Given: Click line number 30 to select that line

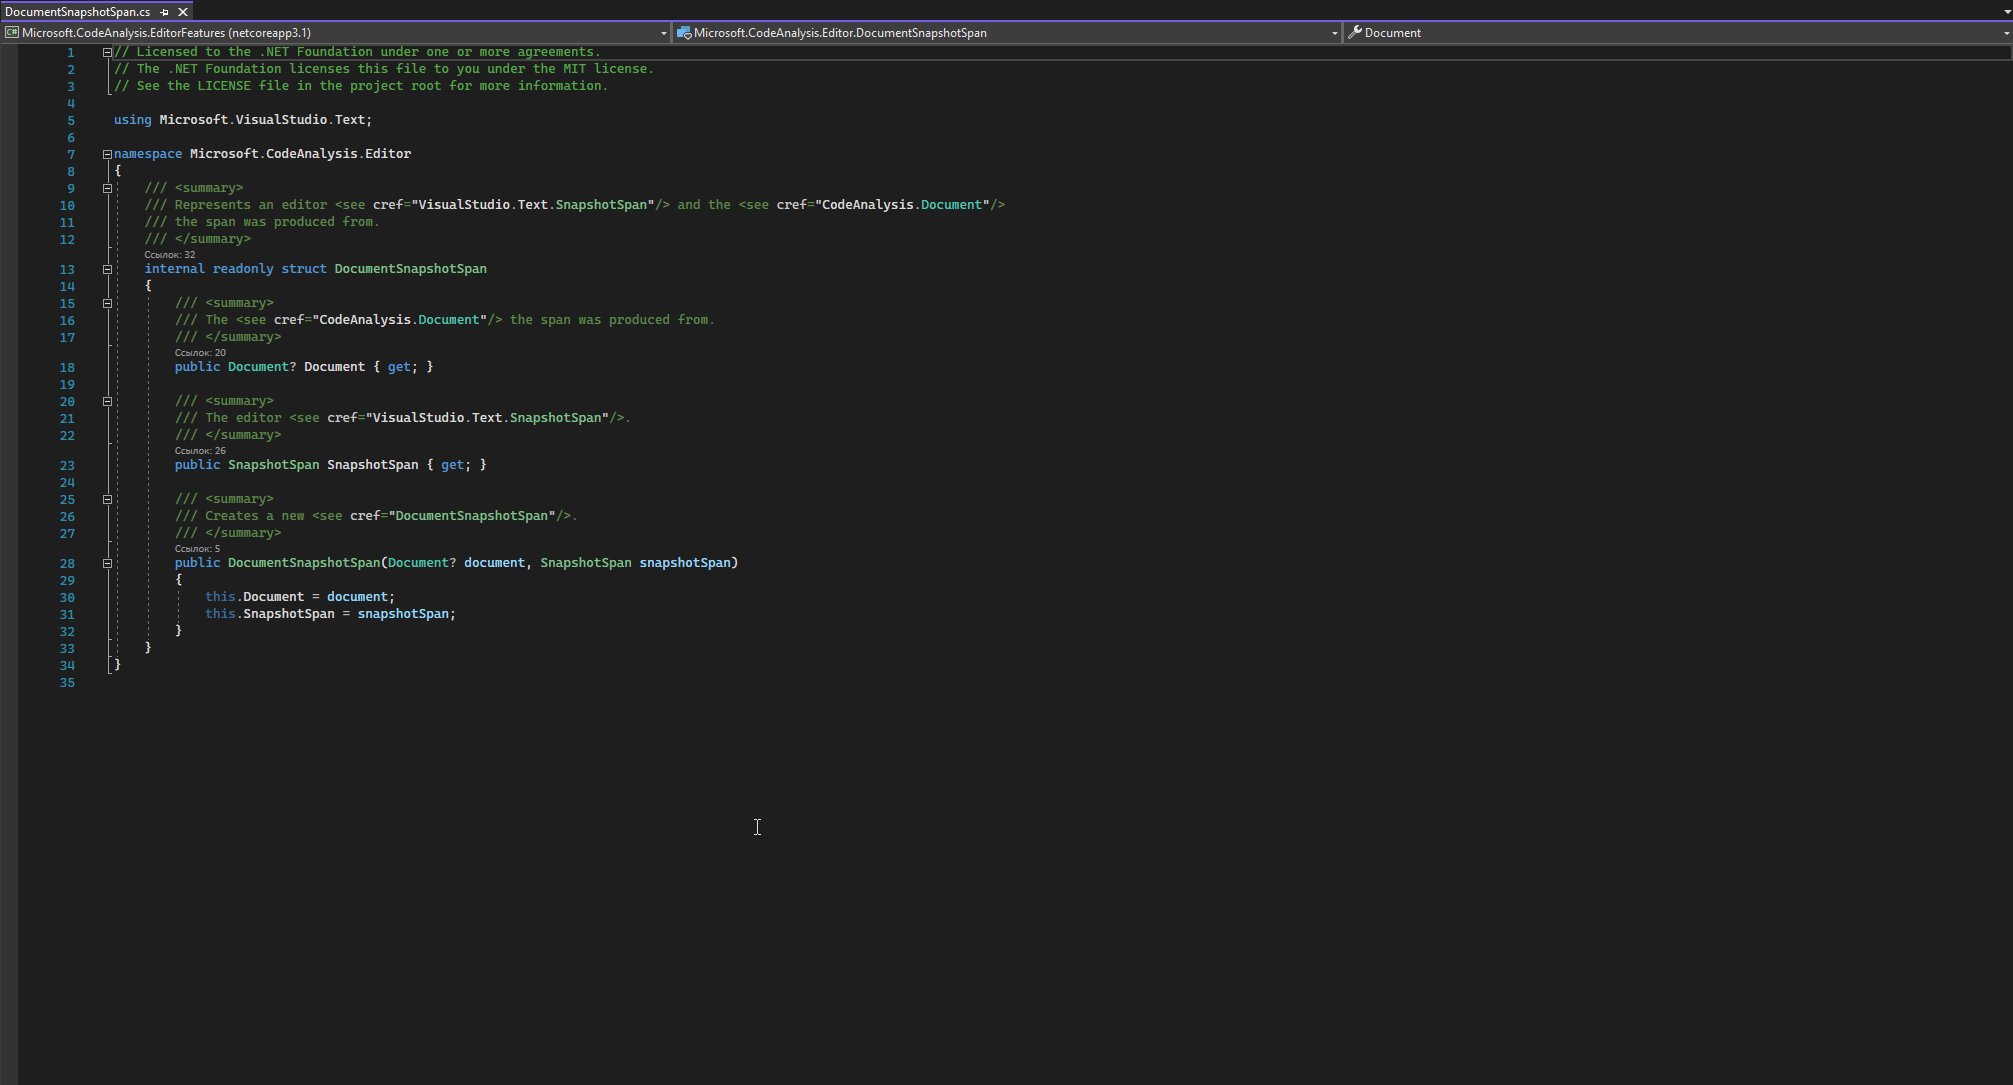Looking at the screenshot, I should tap(66, 597).
